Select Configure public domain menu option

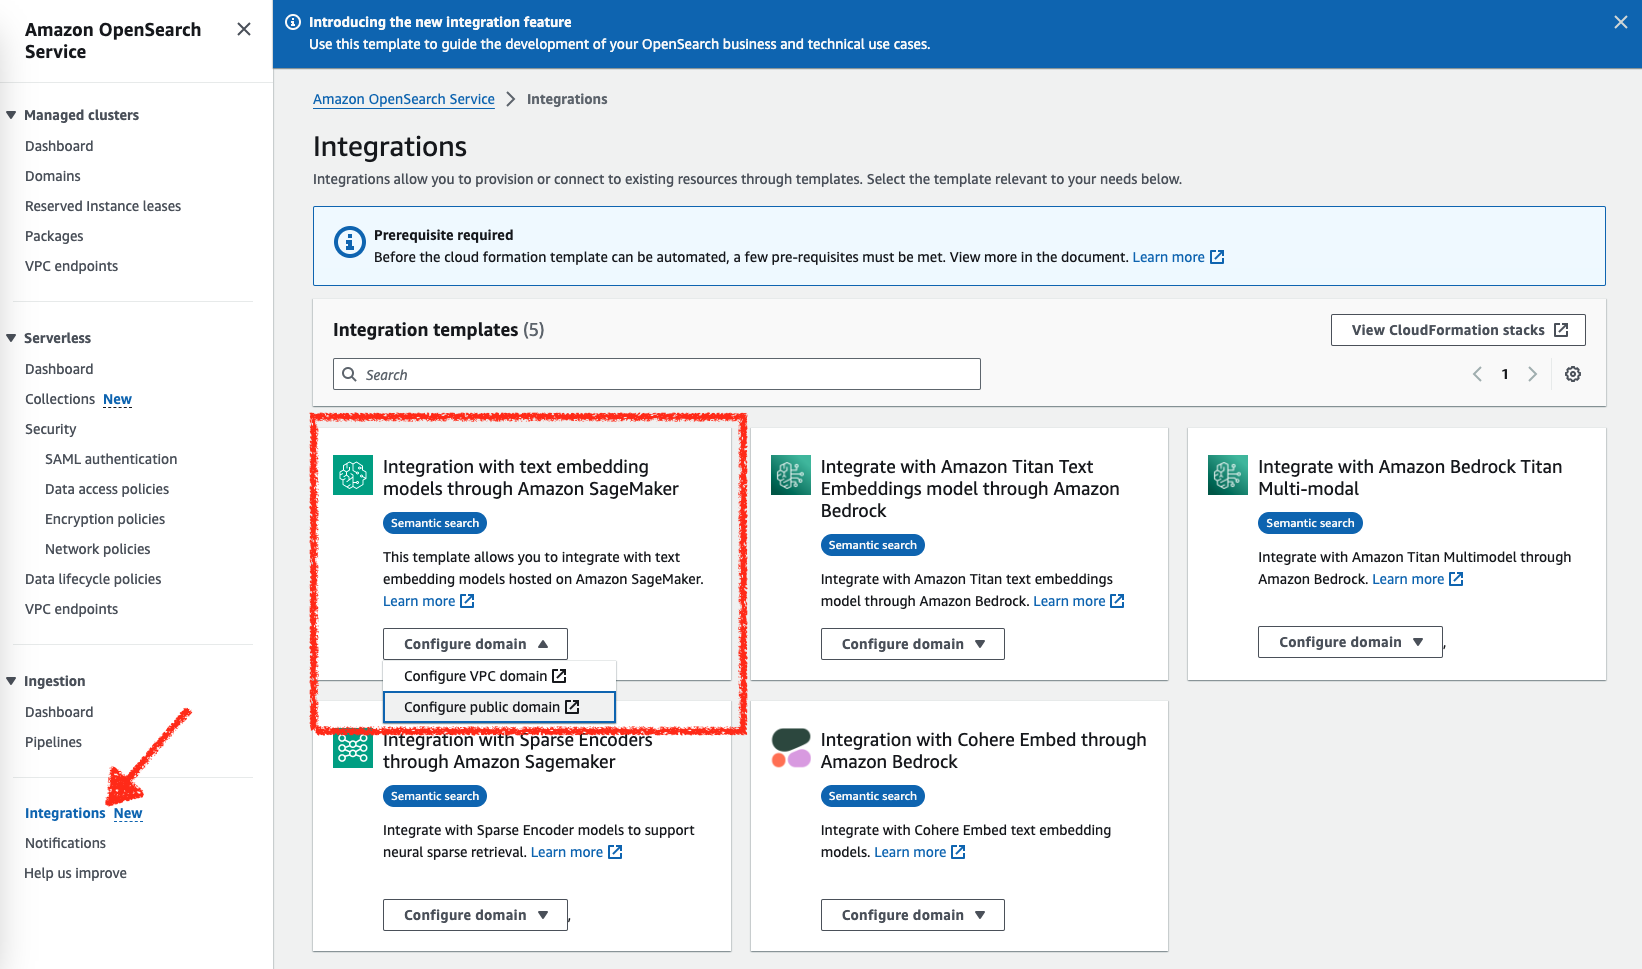coord(489,706)
